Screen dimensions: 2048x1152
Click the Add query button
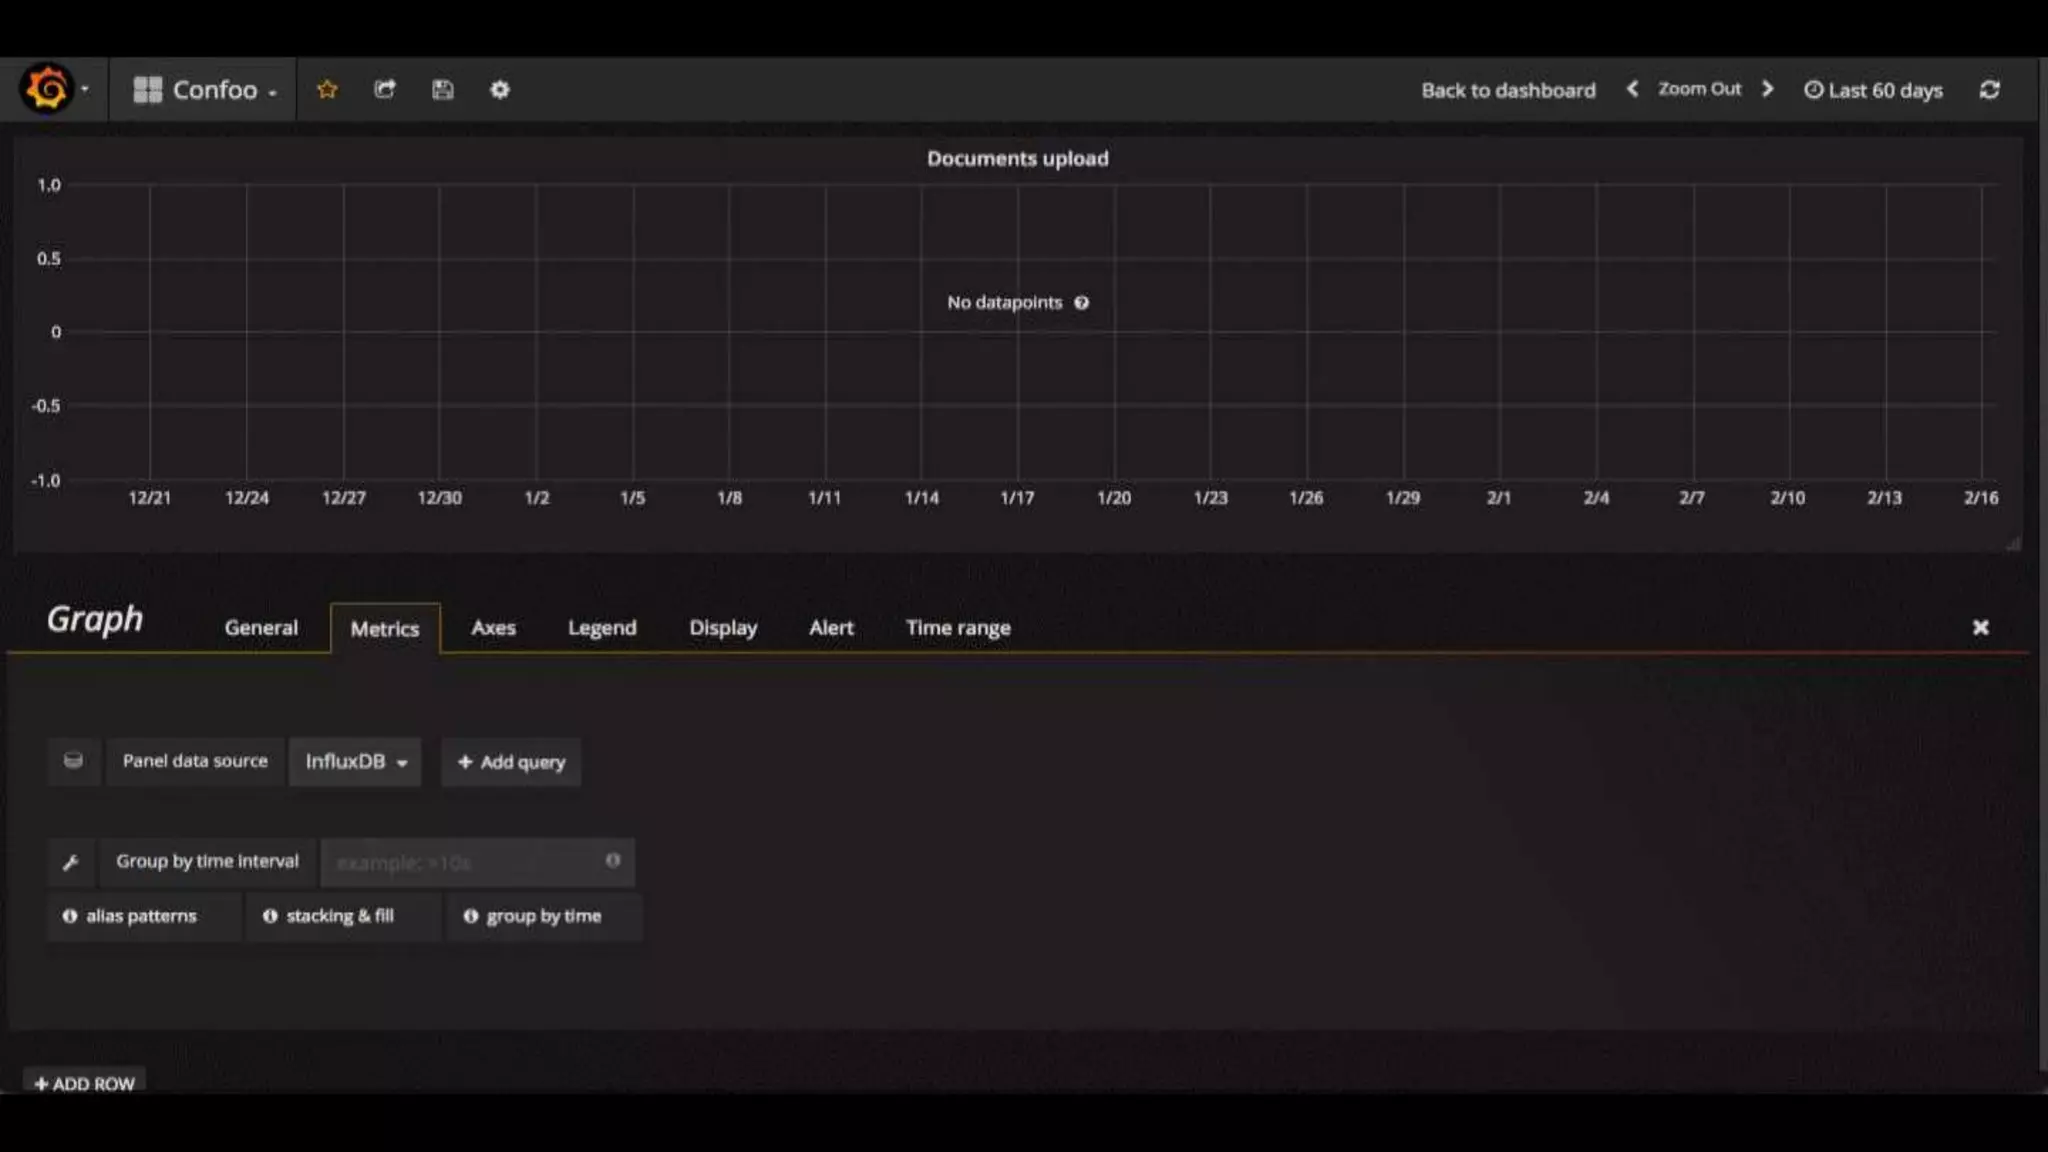point(511,762)
